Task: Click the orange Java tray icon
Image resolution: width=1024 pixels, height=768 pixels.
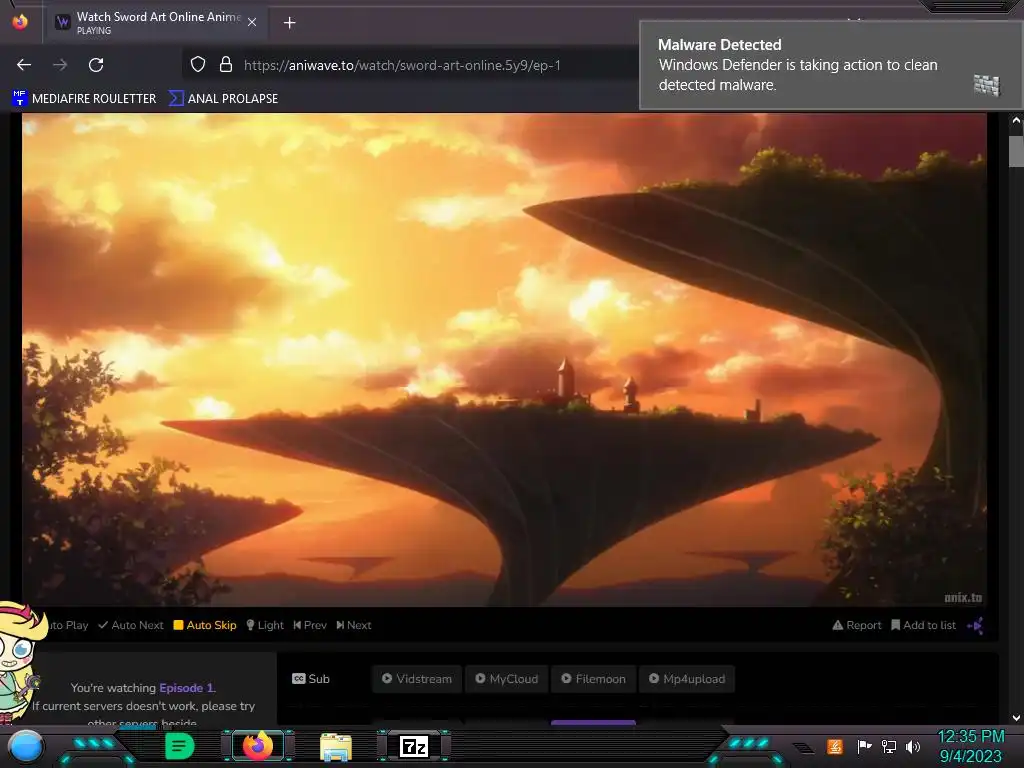Action: 835,746
